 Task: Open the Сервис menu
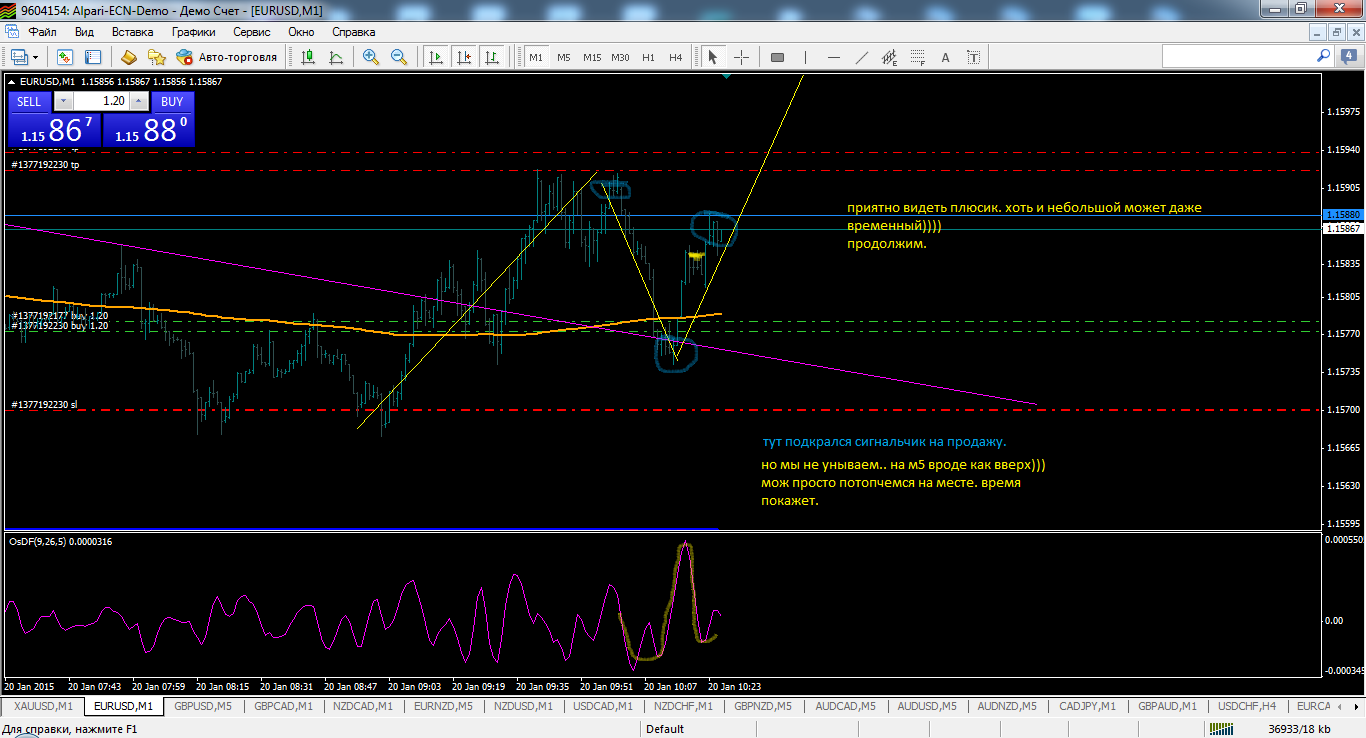pos(251,31)
